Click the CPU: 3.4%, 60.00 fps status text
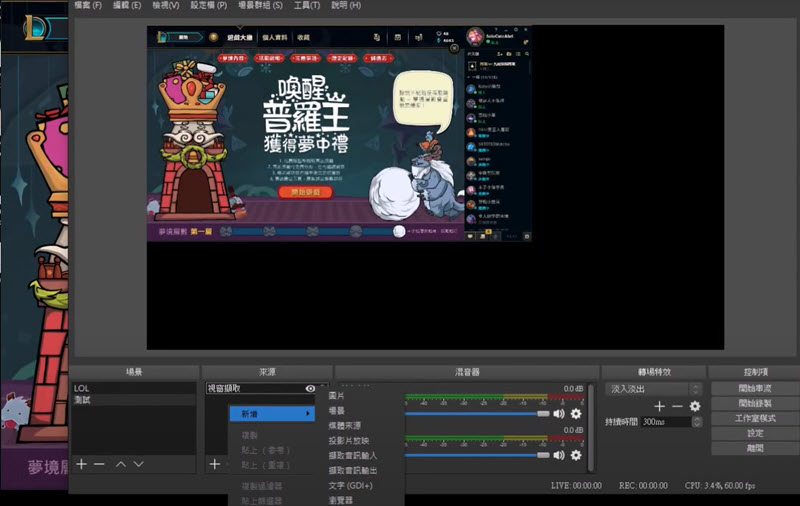This screenshot has height=506, width=800. [720, 486]
